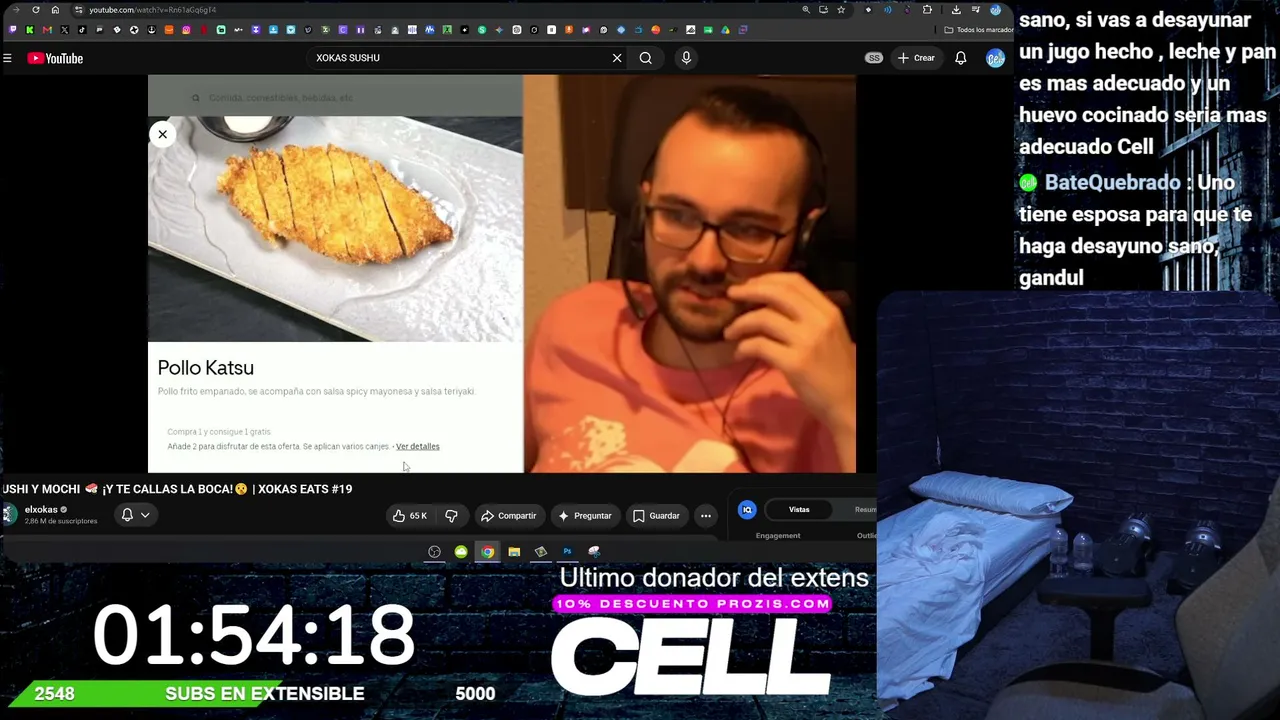Open the X (Twitter) bookmark
This screenshot has width=1280, height=720.
point(65,30)
